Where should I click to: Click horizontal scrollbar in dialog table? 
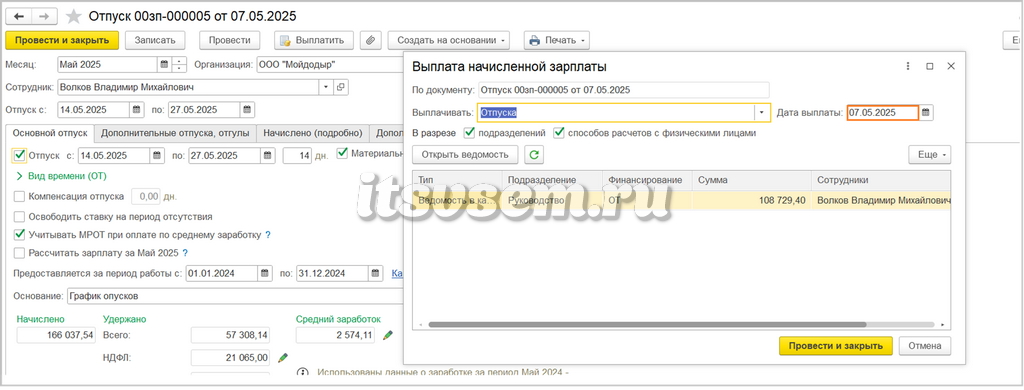point(647,324)
